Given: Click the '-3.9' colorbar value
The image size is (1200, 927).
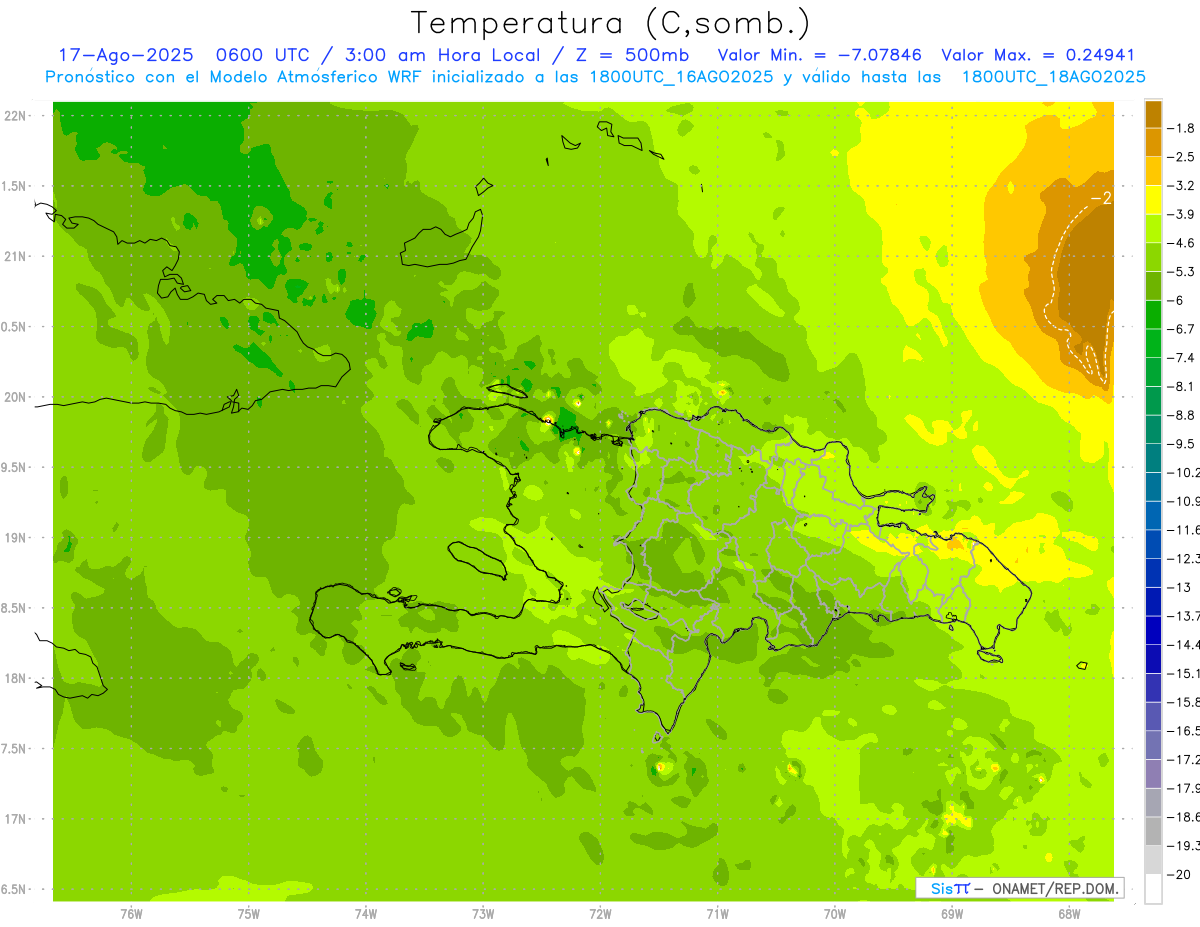Looking at the screenshot, I should pos(1182,214).
